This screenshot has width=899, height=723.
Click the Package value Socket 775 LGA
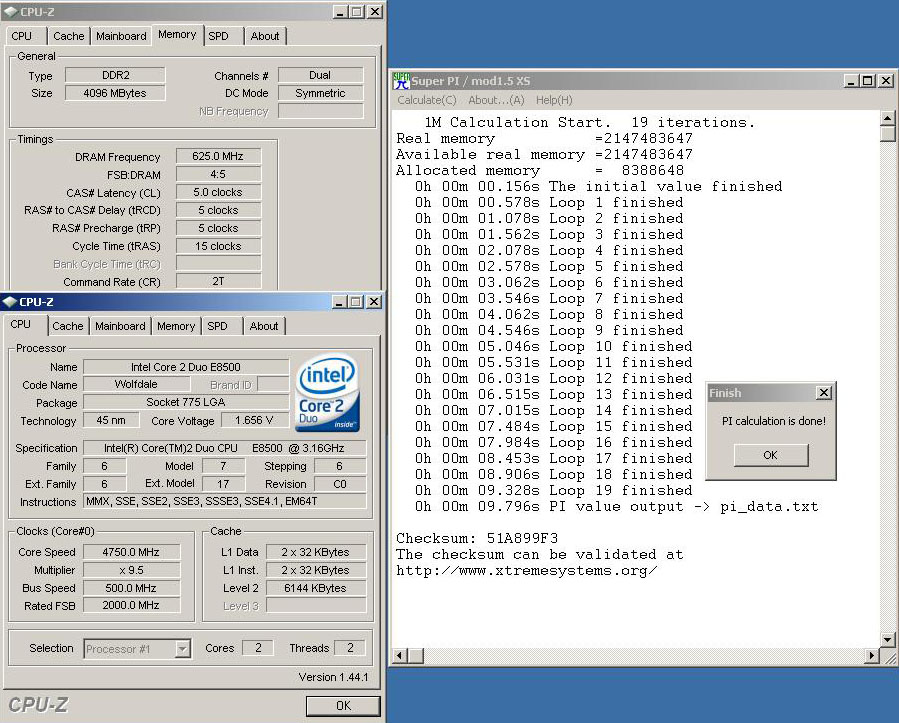coord(186,402)
